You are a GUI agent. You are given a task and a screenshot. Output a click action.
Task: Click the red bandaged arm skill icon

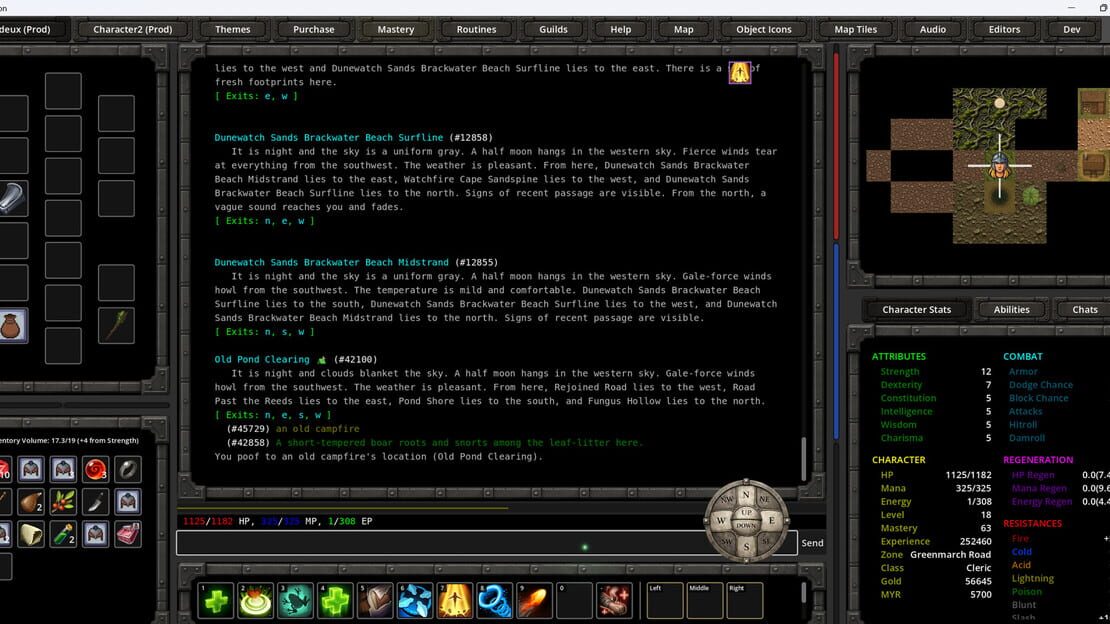(x=614, y=601)
